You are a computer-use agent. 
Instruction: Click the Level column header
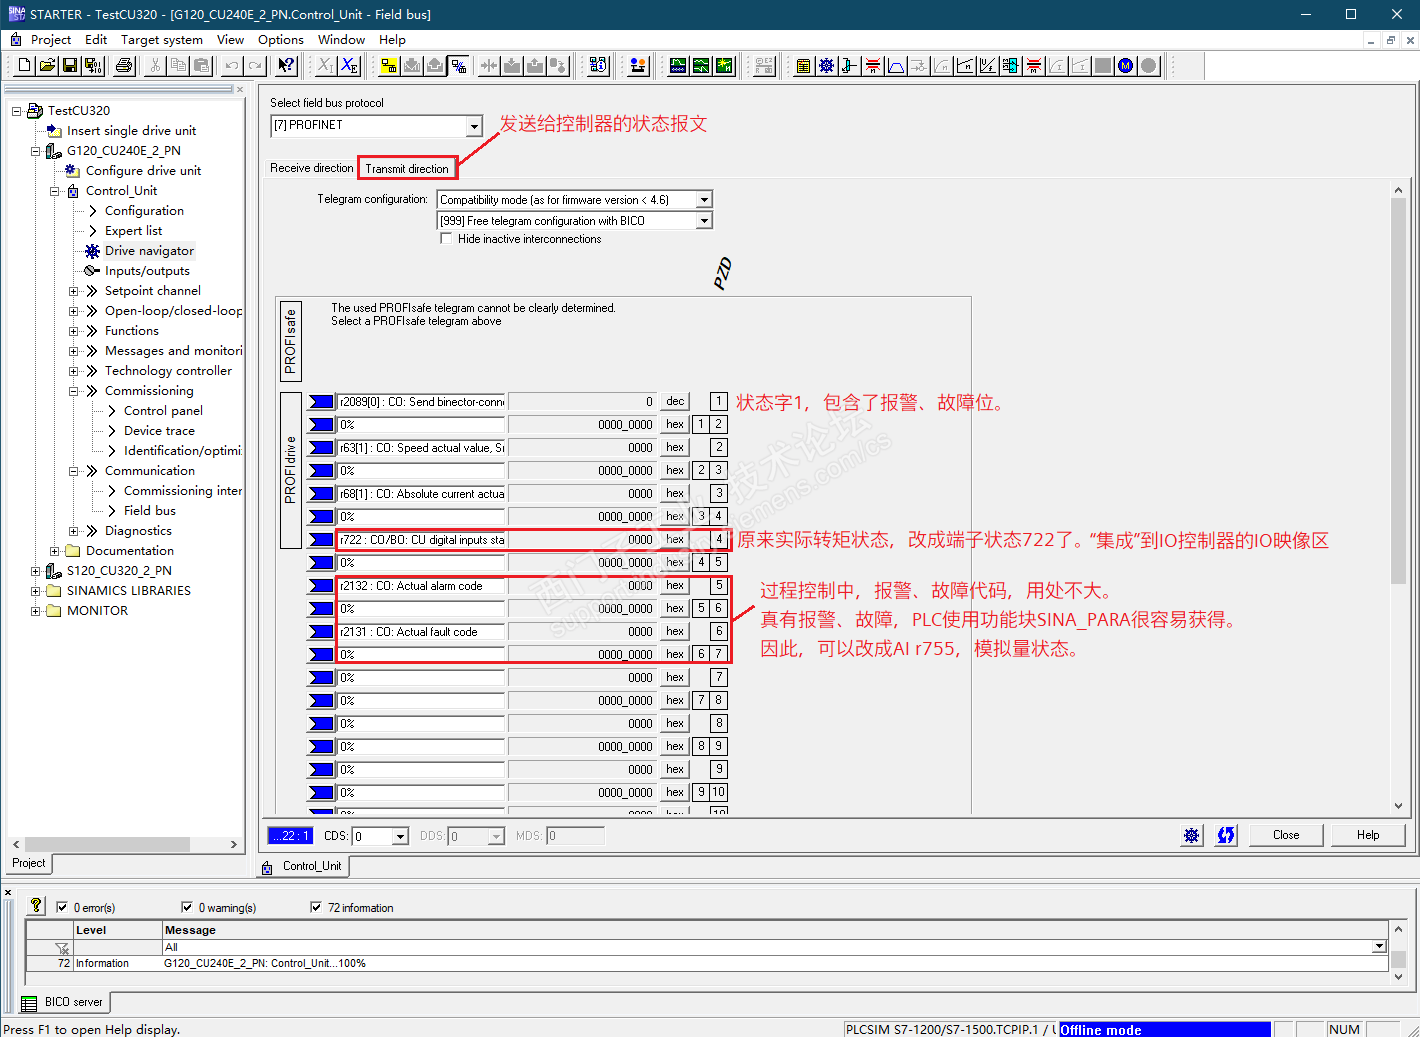point(117,930)
